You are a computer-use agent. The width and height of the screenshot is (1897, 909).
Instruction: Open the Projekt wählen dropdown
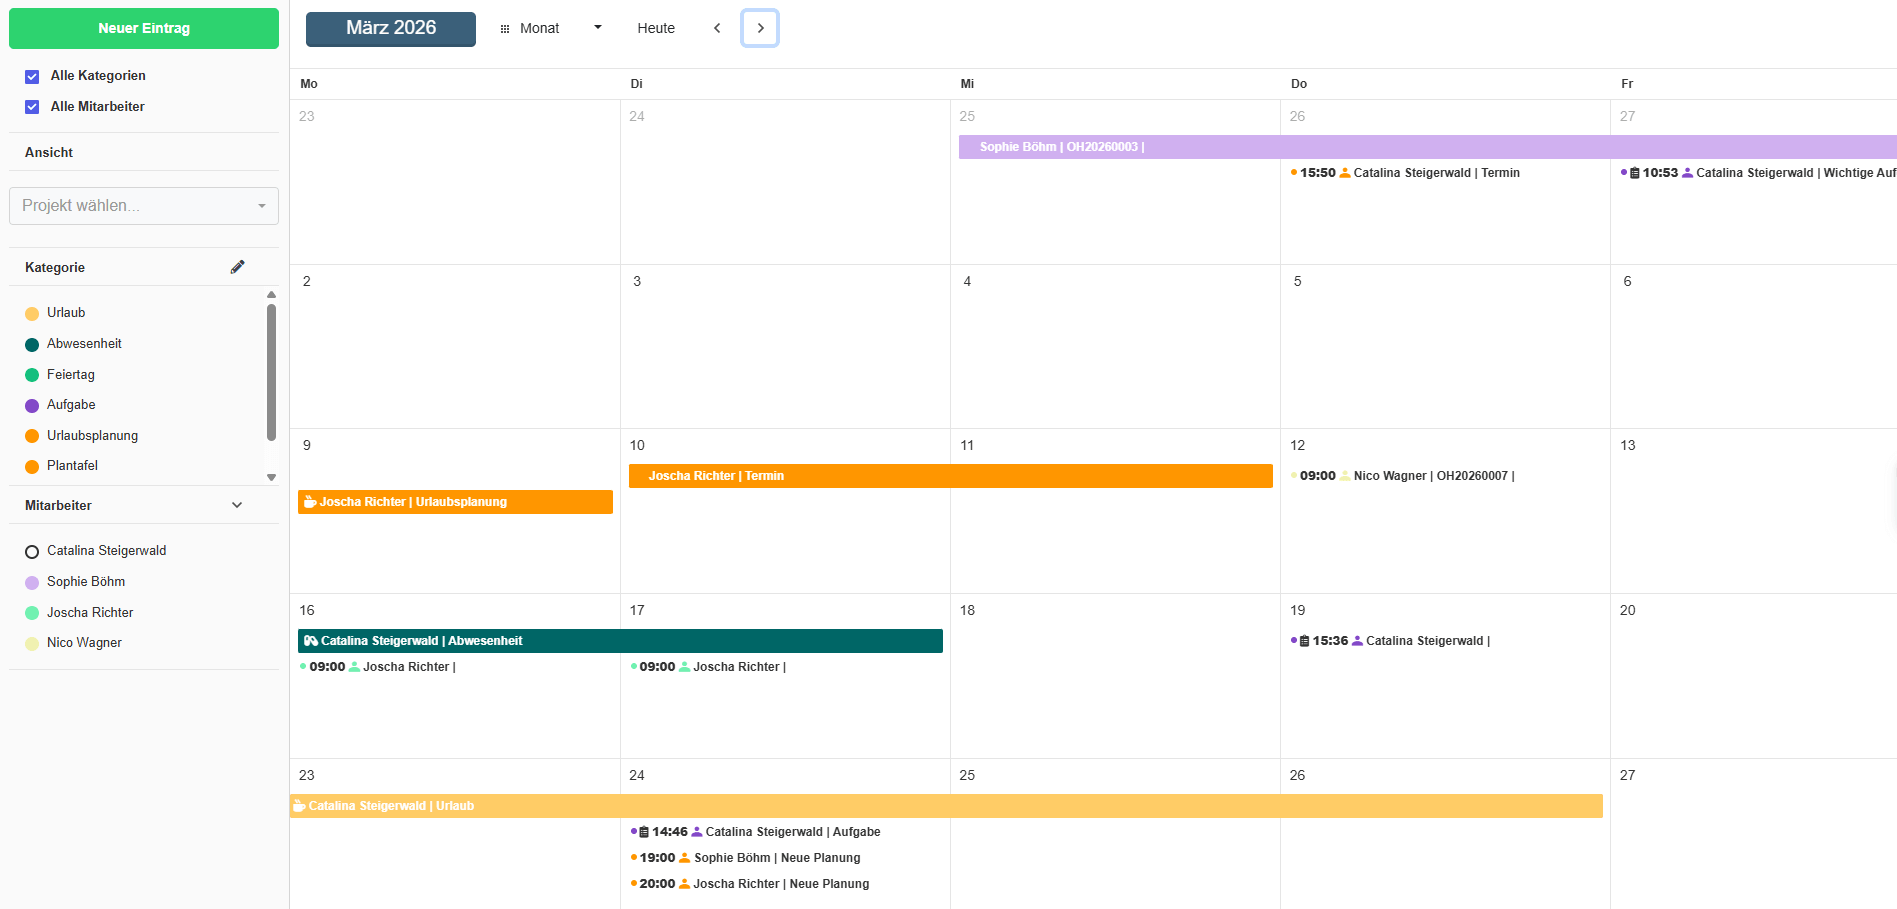click(144, 206)
